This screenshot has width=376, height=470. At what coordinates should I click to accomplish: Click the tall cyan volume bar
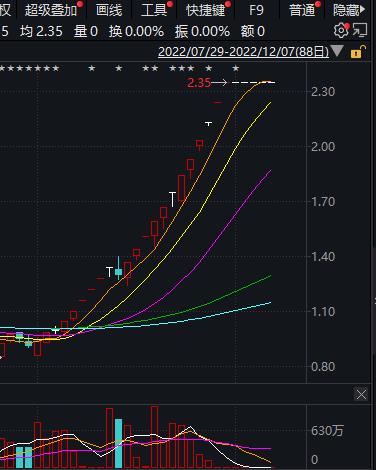coord(118,443)
